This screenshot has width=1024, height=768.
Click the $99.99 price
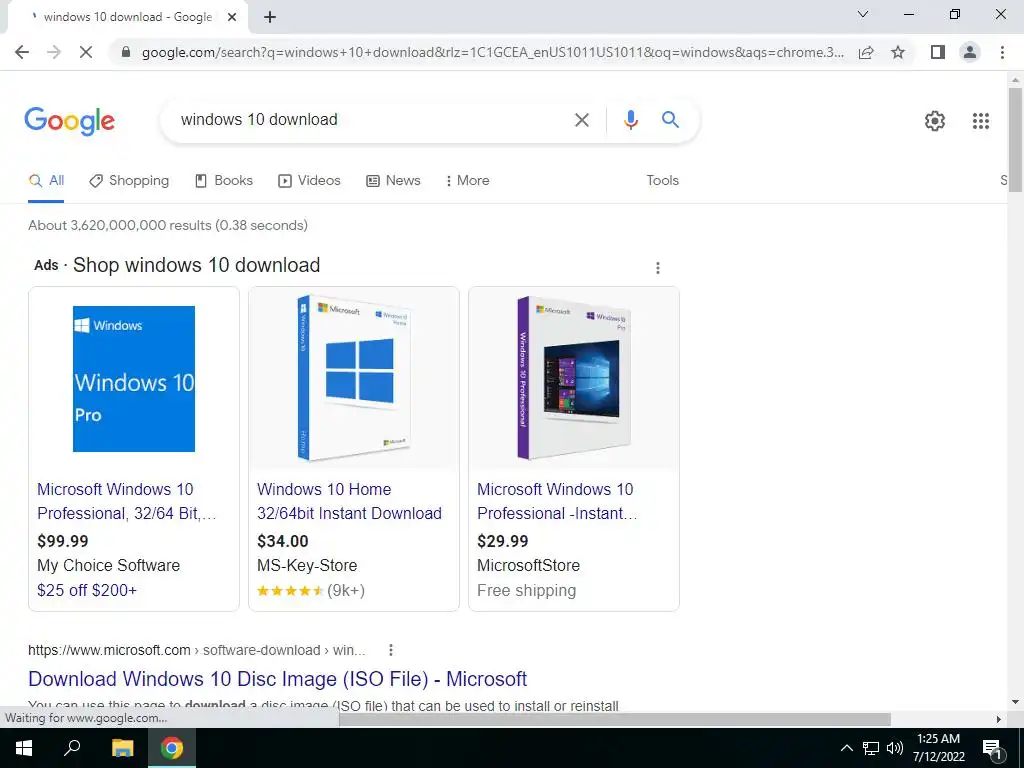click(x=63, y=541)
